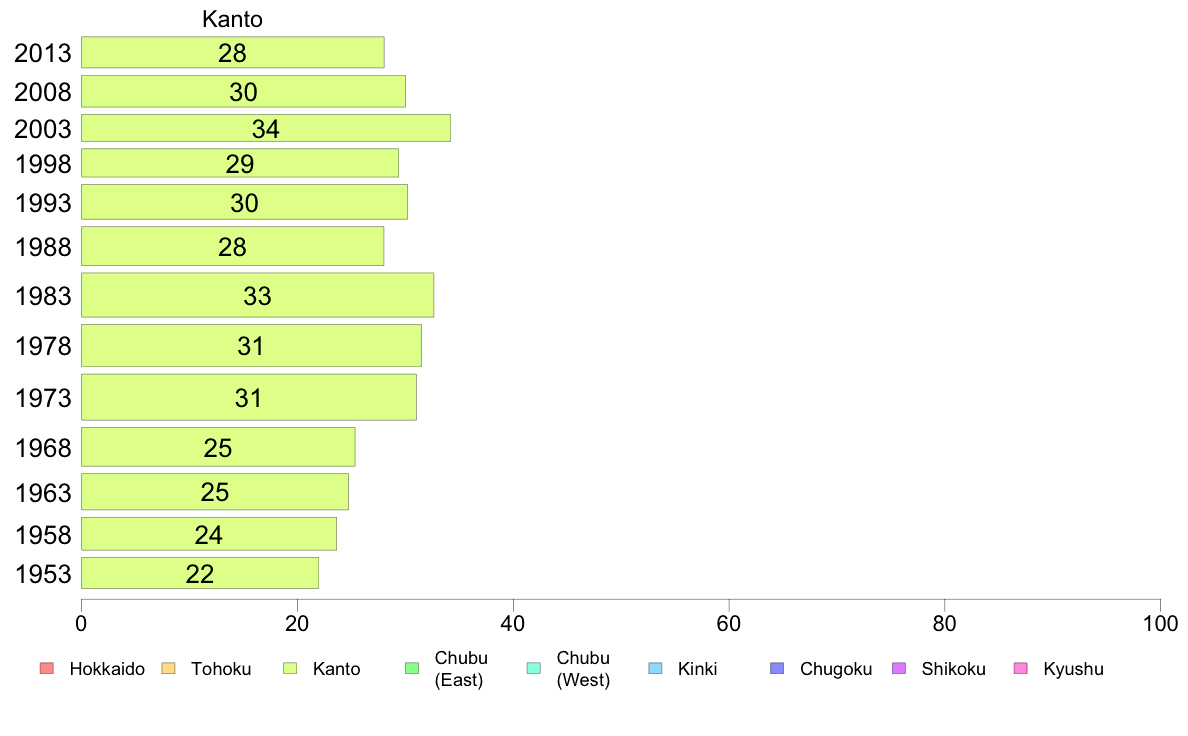Image resolution: width=1188 pixels, height=736 pixels.
Task: Select the 1983 bar showing 33
Action: coord(258,295)
